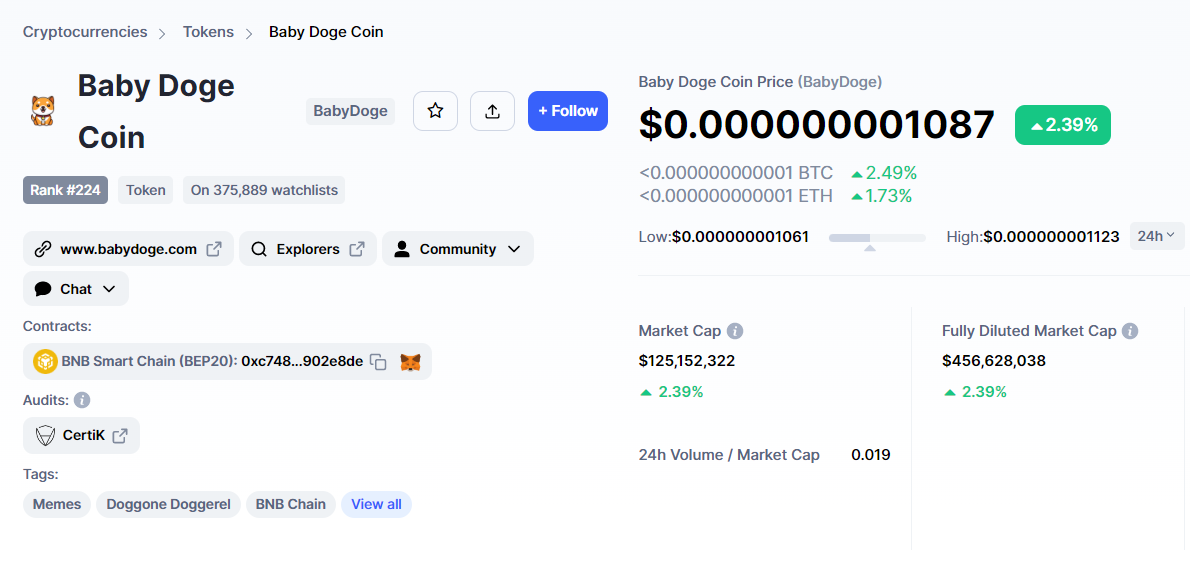Screen dimensions: 1190x567
Task: Click the Baby Doge Coin logo icon
Action: [42, 111]
